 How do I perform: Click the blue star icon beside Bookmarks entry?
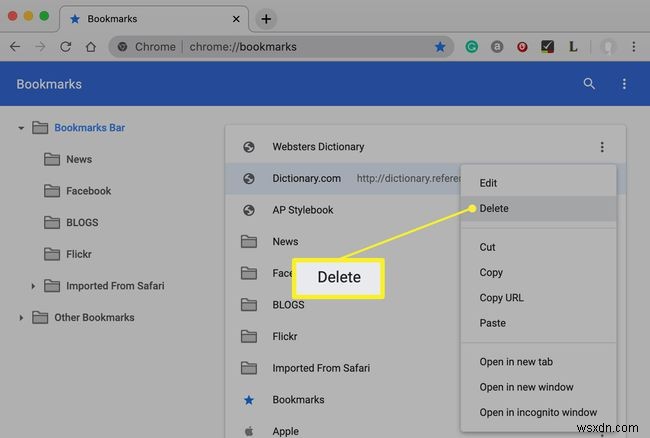coord(249,399)
